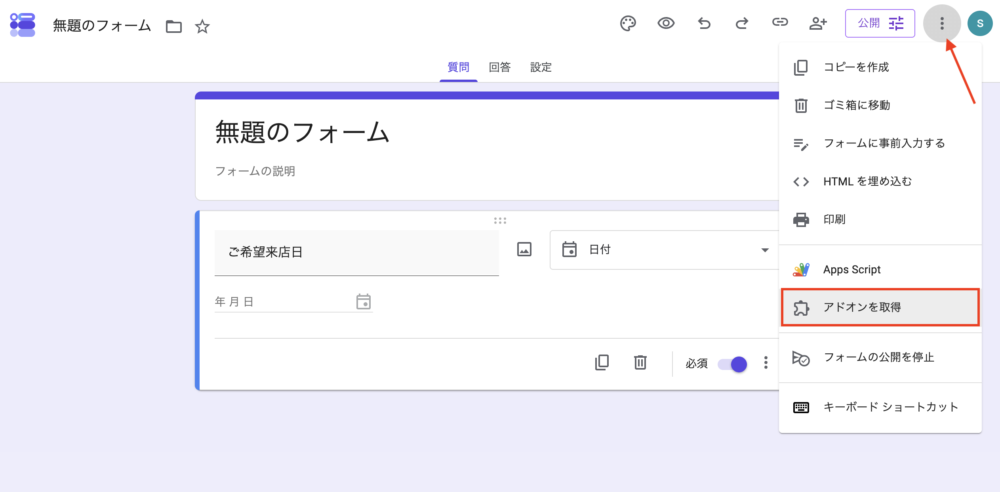This screenshot has width=1000, height=492.
Task: Click the 公開 publish button
Action: [x=880, y=24]
